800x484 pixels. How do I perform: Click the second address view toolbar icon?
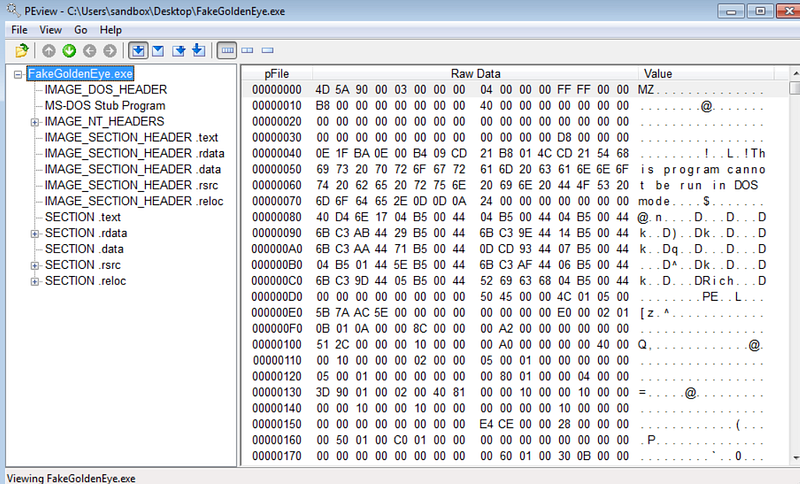(x=158, y=50)
